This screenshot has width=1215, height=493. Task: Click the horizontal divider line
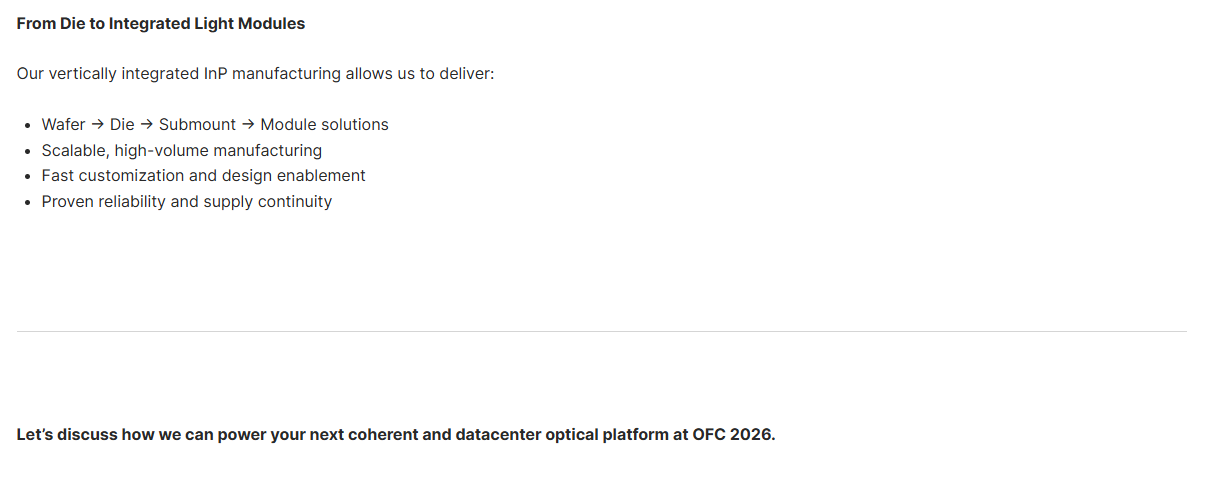[x=601, y=331]
